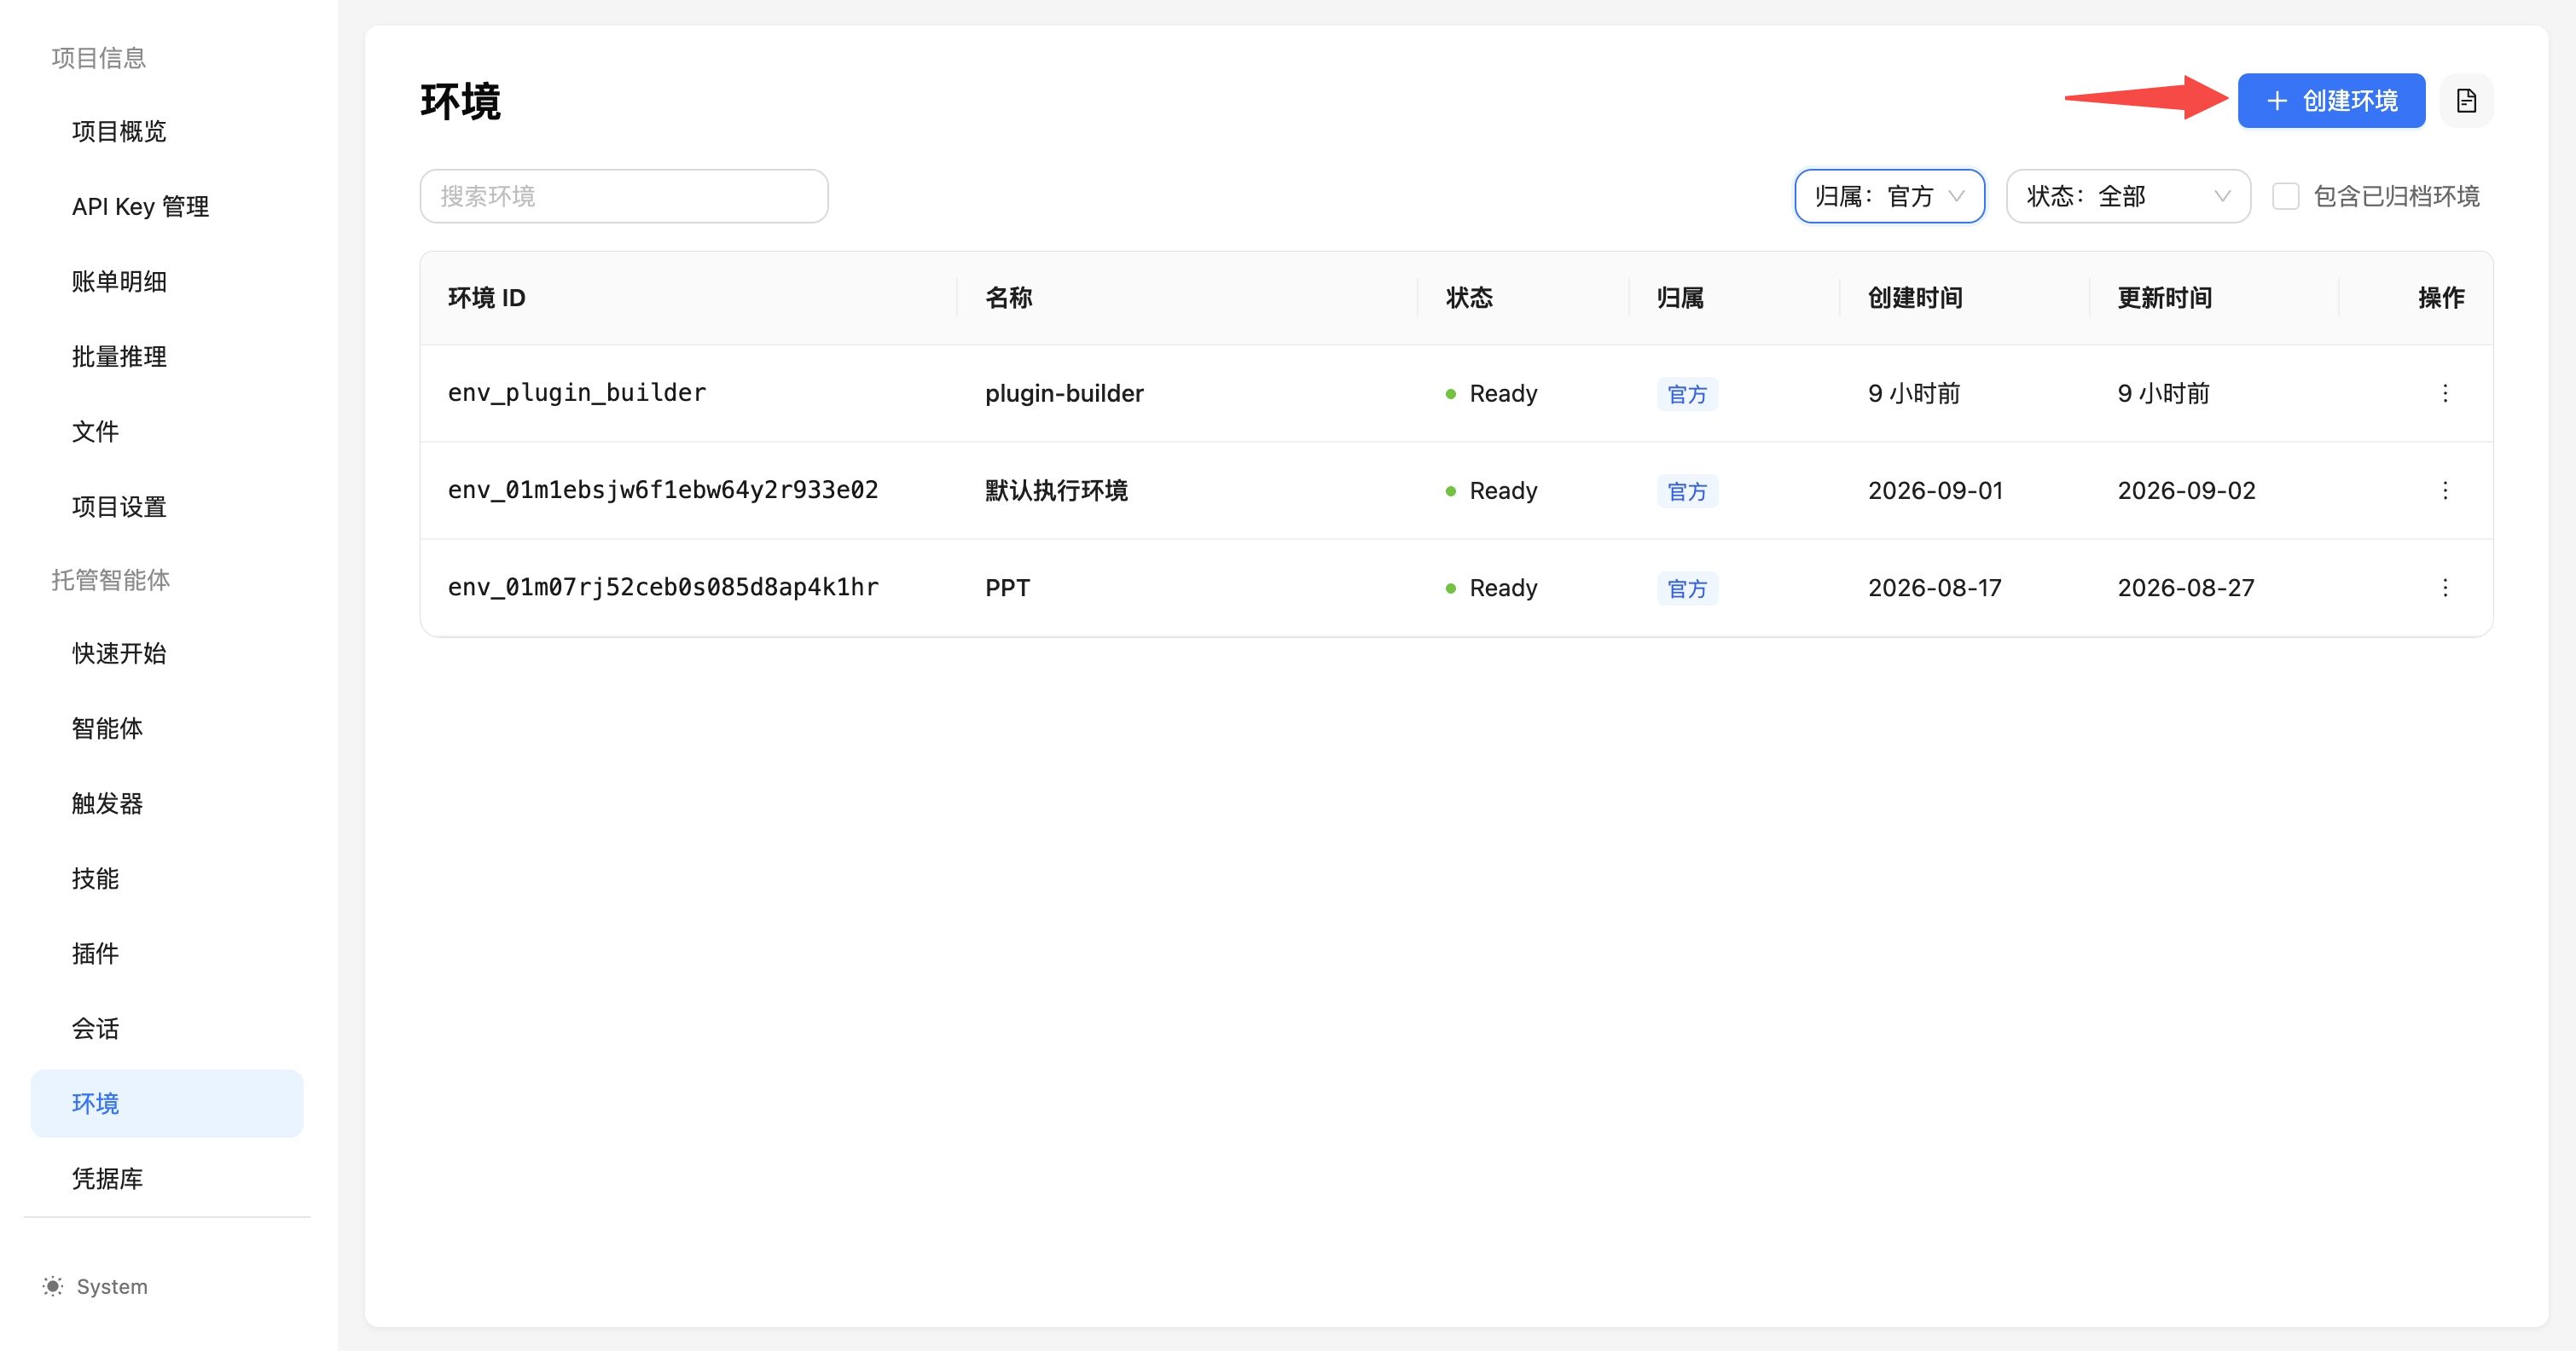
Task: Click Ready status of 默认执行环境 row
Action: [x=1491, y=490]
